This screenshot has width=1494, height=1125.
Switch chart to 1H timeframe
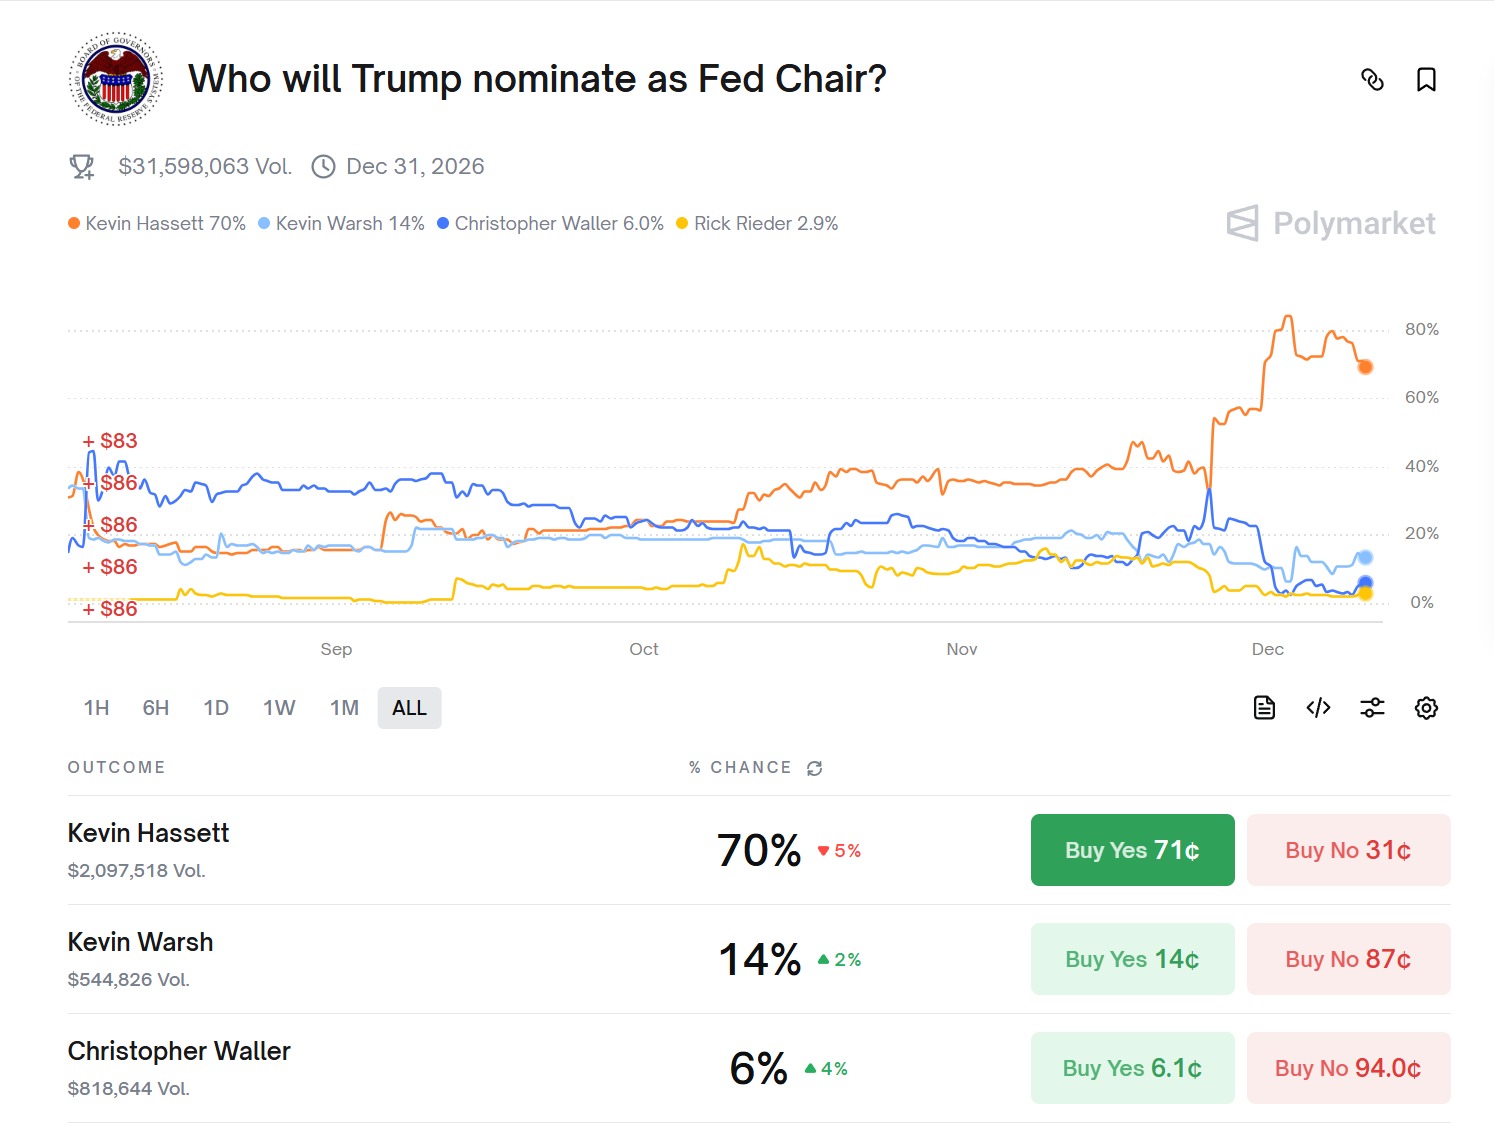(x=95, y=707)
